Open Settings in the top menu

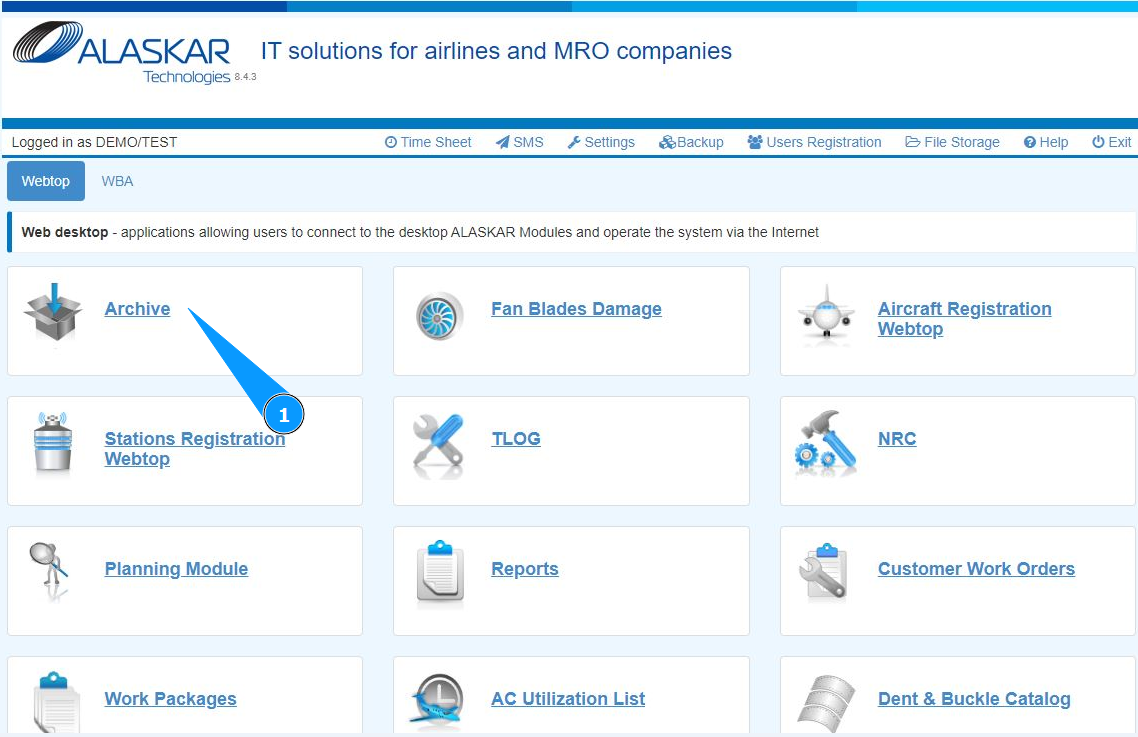pos(601,142)
